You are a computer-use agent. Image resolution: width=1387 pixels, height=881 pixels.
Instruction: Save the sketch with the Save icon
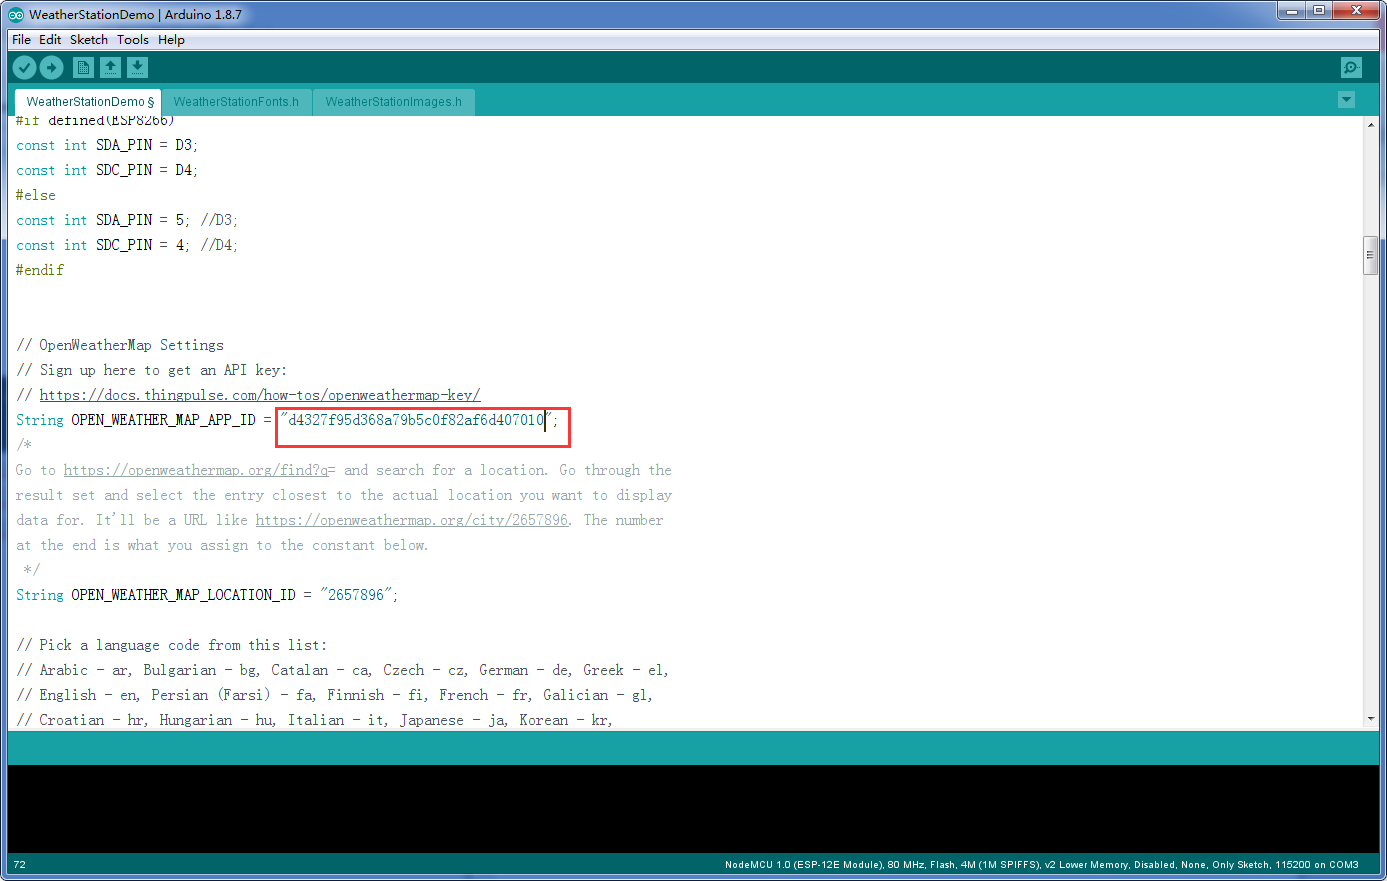(x=138, y=67)
